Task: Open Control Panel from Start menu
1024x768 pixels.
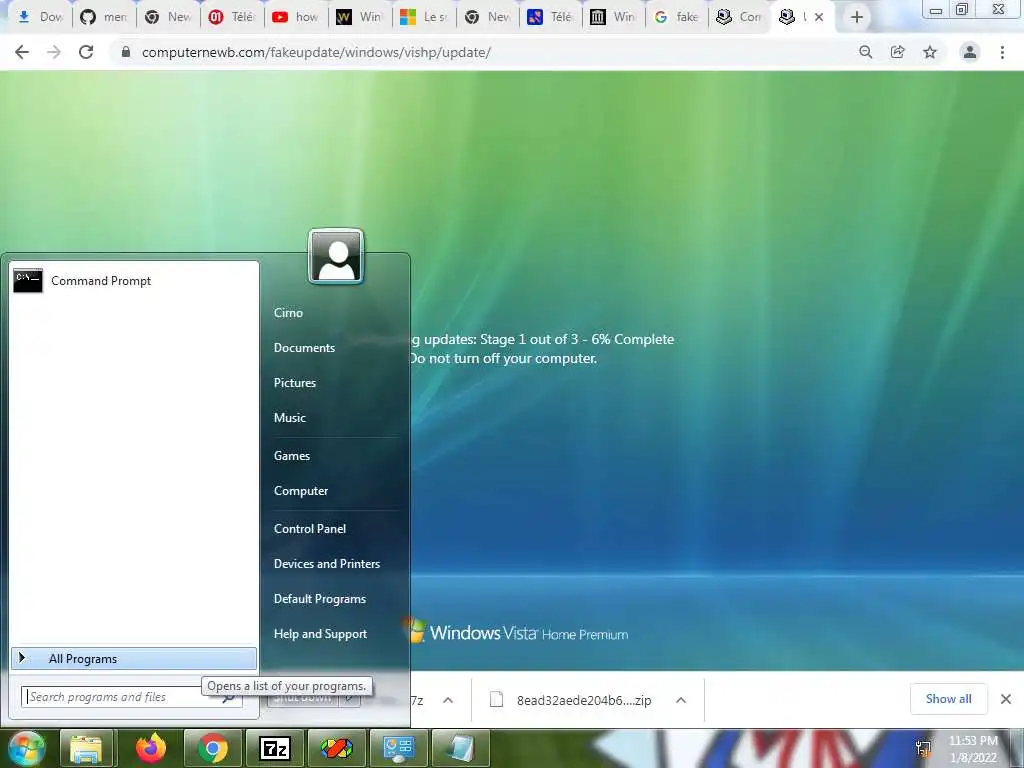Action: [310, 529]
